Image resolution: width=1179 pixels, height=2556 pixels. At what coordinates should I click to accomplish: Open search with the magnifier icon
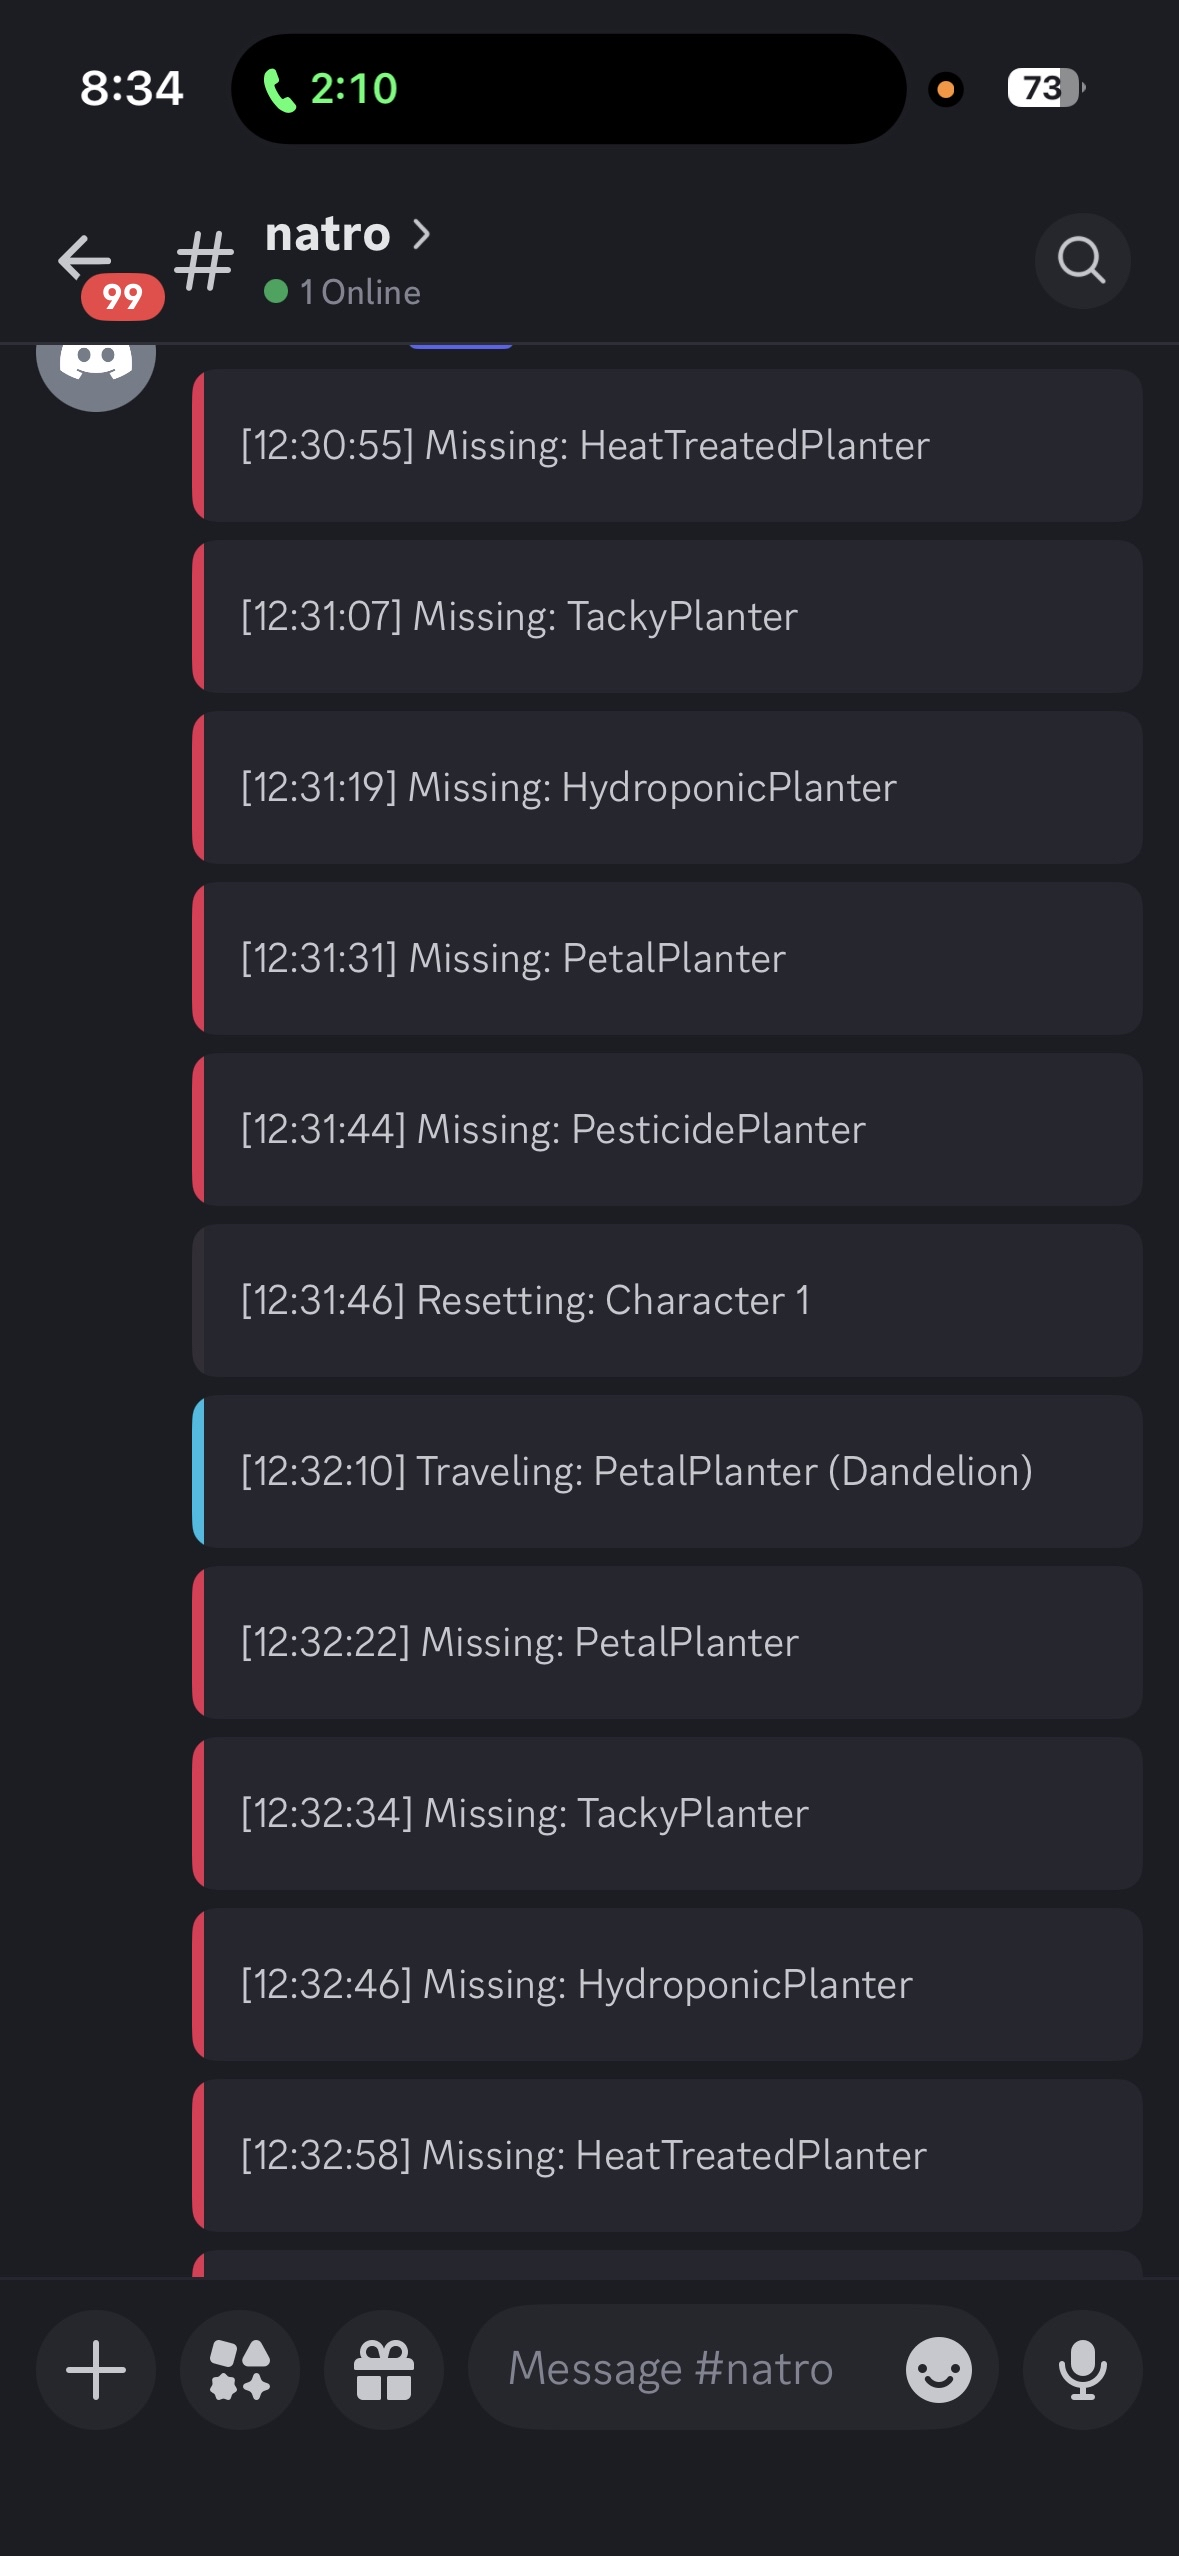pyautogui.click(x=1082, y=261)
